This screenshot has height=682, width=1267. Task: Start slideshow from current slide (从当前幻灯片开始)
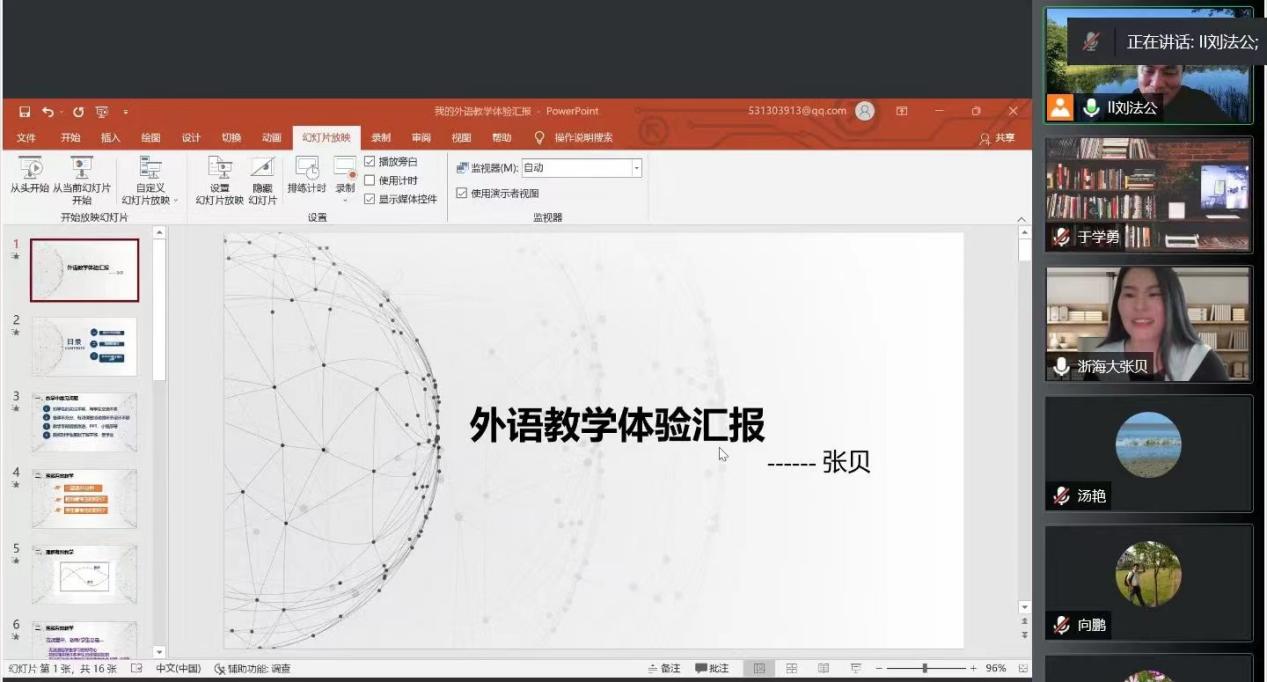[x=81, y=169]
